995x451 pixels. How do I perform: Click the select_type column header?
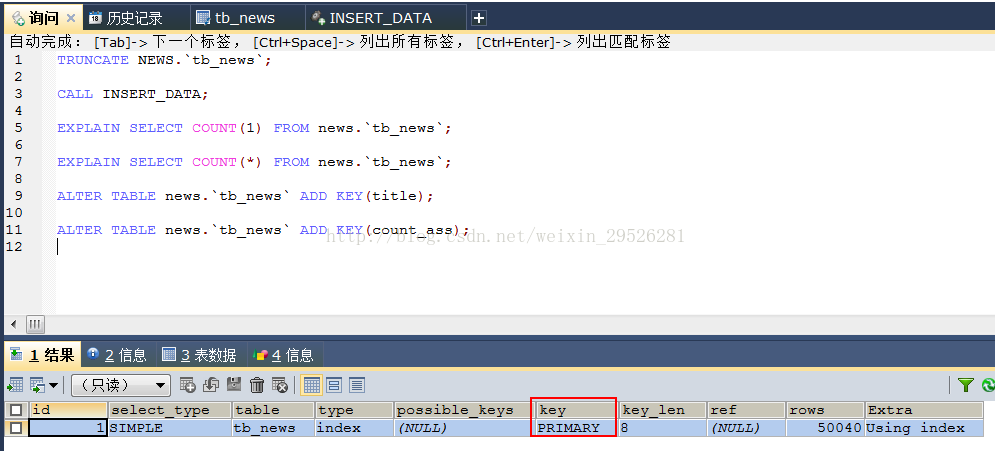[170, 410]
